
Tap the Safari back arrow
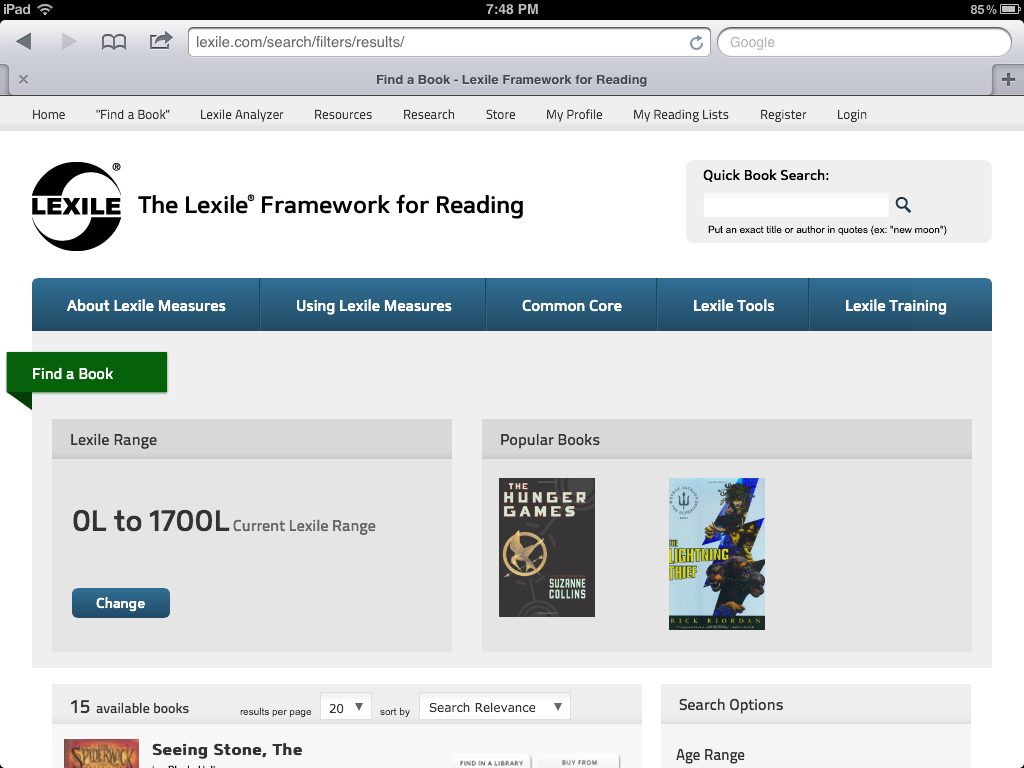[24, 42]
